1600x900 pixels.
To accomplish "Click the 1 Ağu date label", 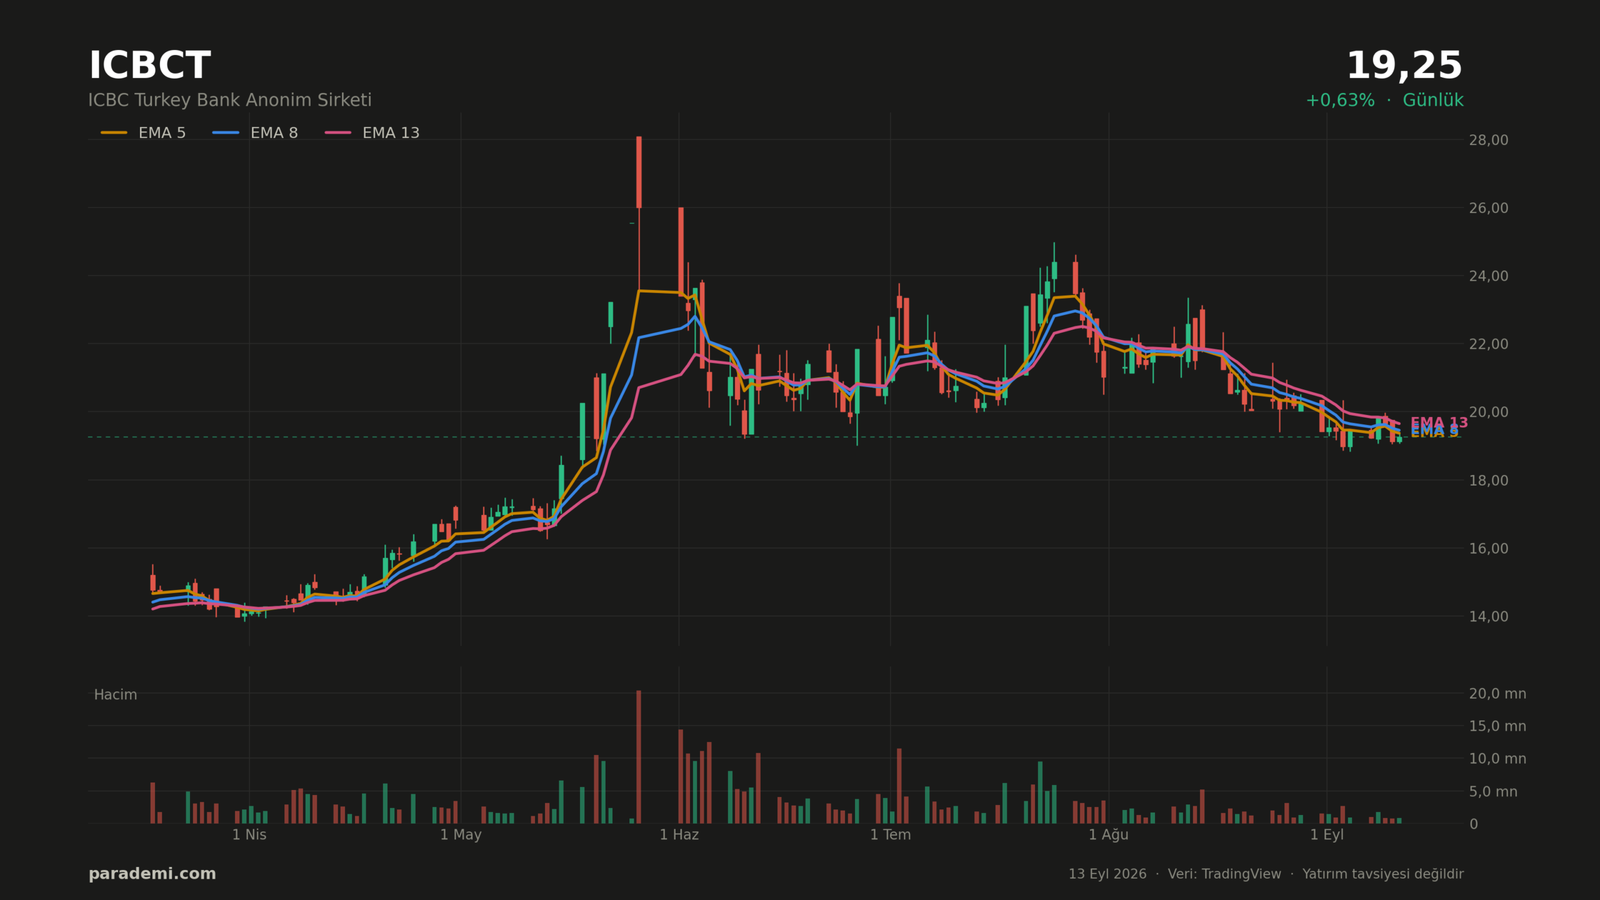I will [1108, 835].
